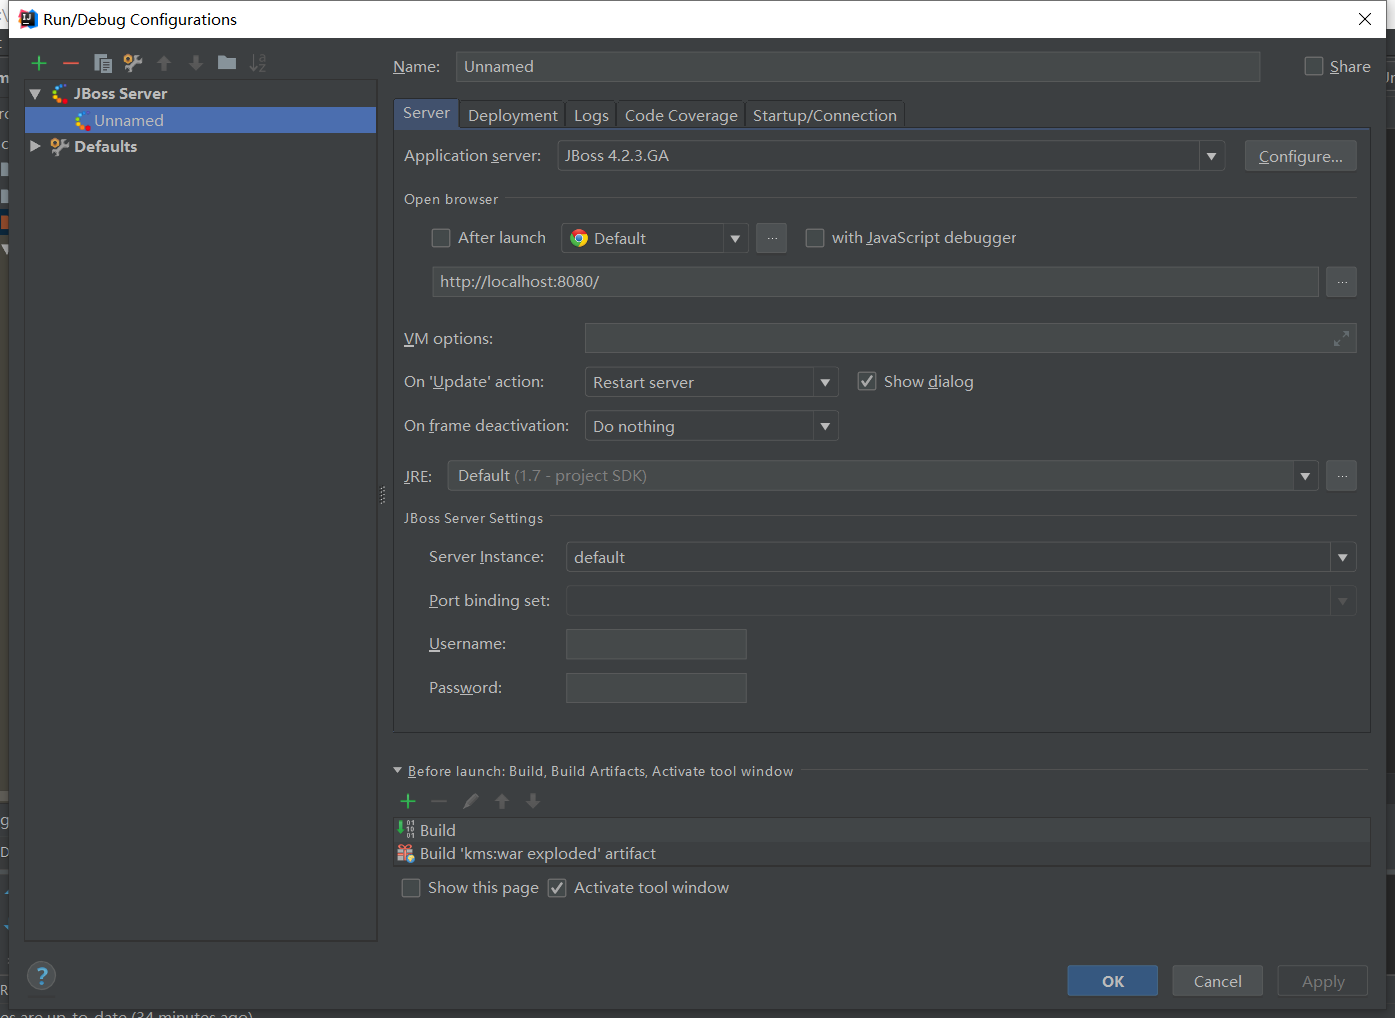Viewport: 1395px width, 1018px height.
Task: Expand the Defaults tree node
Action: 35,146
